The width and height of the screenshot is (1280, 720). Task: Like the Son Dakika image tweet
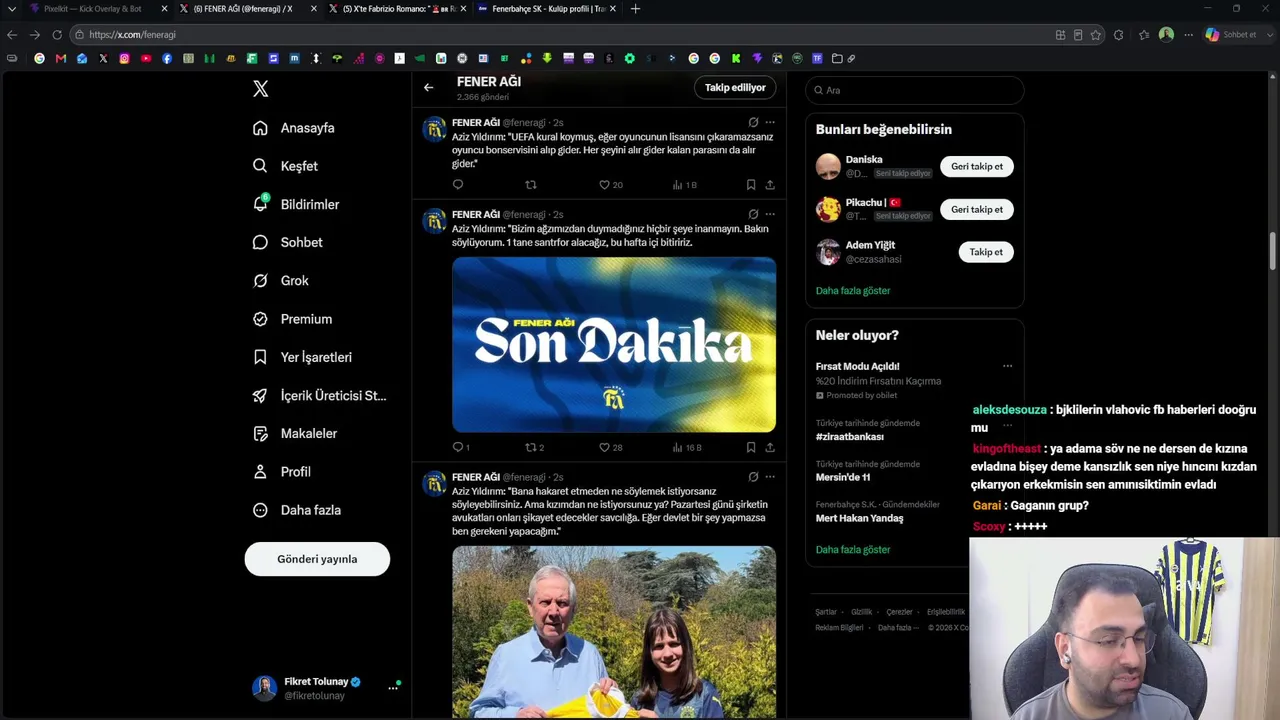pyautogui.click(x=610, y=447)
